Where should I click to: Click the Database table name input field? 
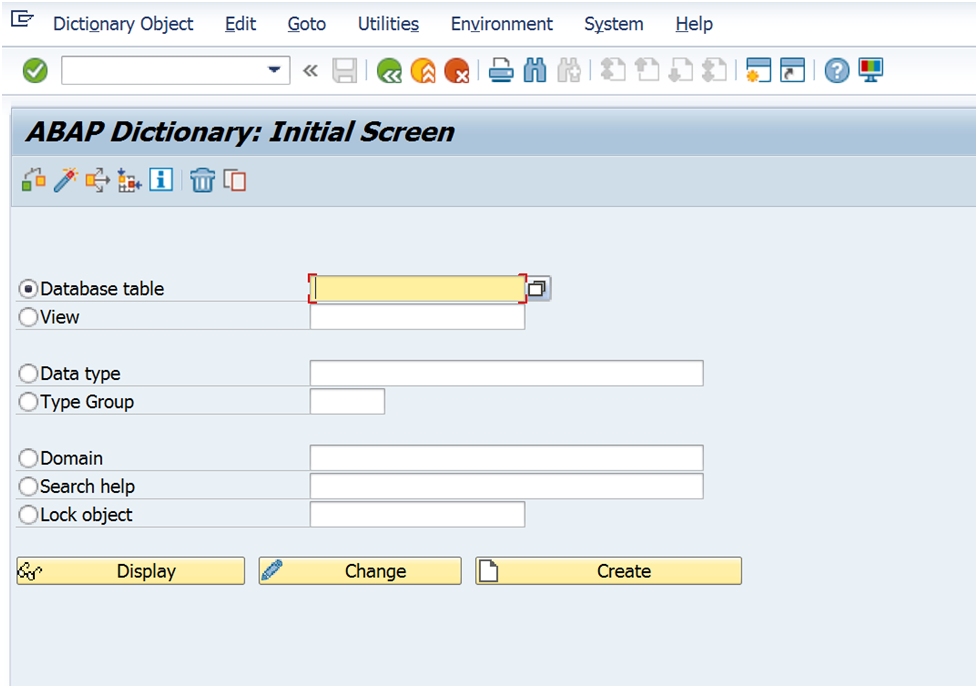pos(417,288)
